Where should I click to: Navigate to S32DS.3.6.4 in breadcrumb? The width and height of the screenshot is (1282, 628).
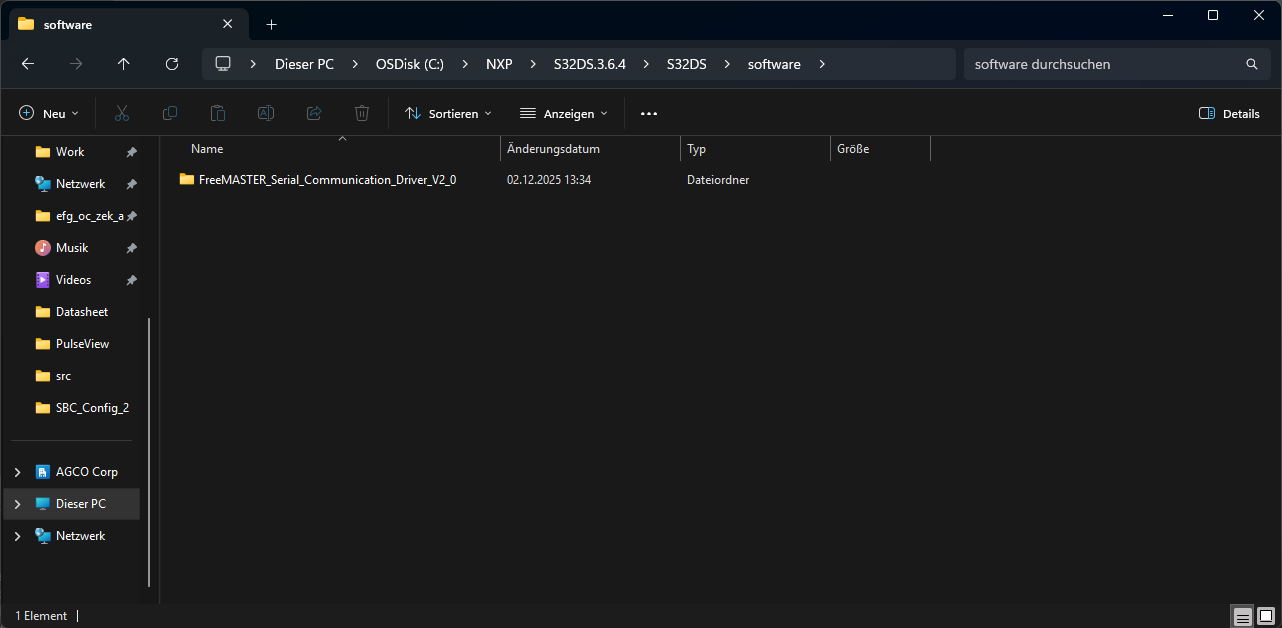[589, 64]
